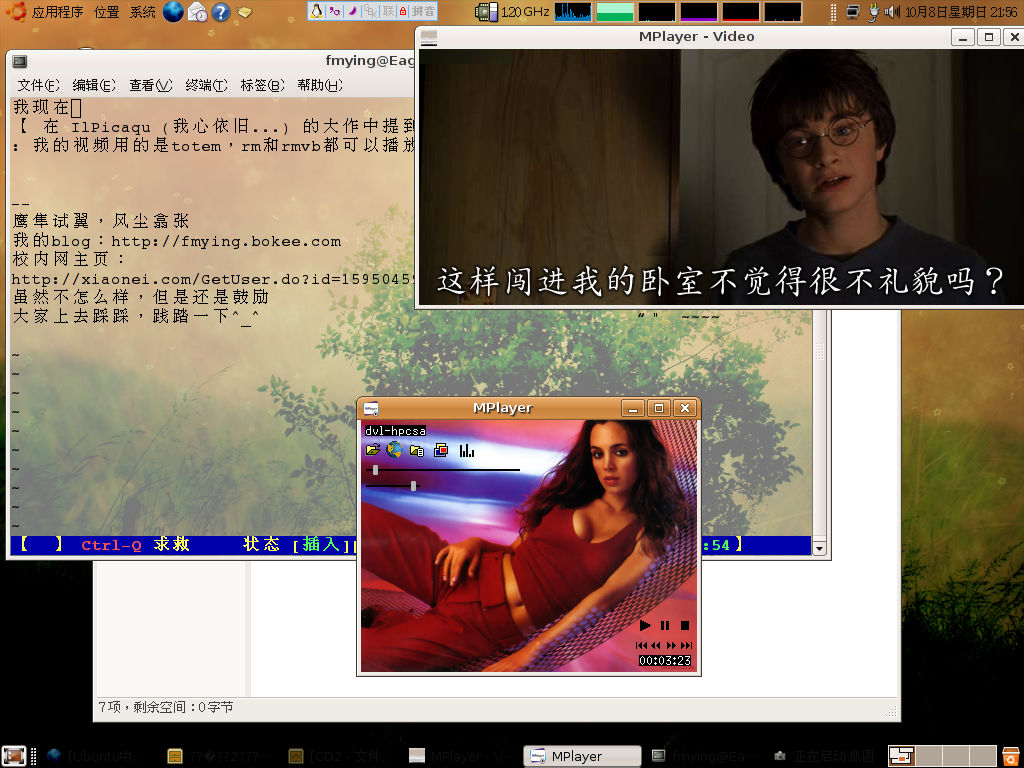Launch the web browser globe icon in top panel

(173, 12)
